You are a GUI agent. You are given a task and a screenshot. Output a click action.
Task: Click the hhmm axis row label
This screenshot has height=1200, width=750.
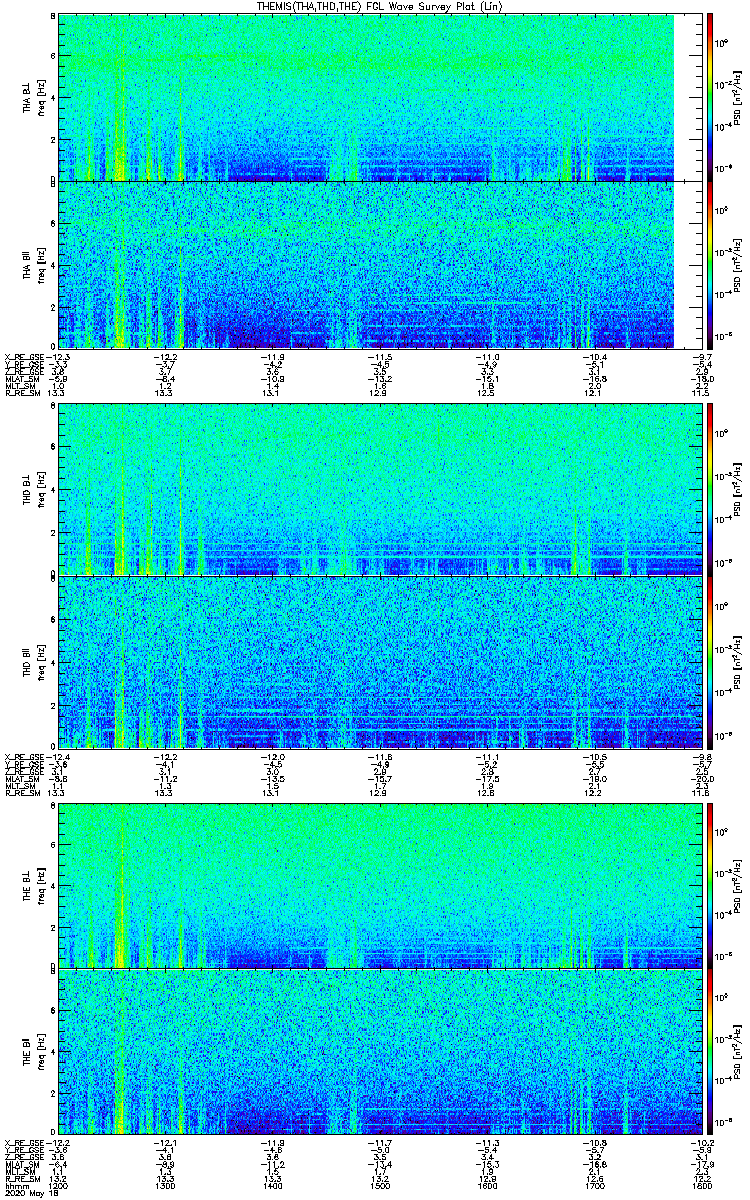pyautogui.click(x=15, y=1185)
